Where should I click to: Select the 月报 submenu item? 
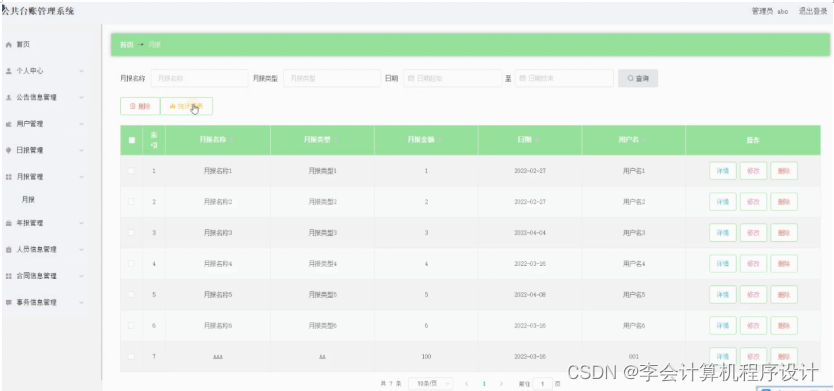(28, 200)
